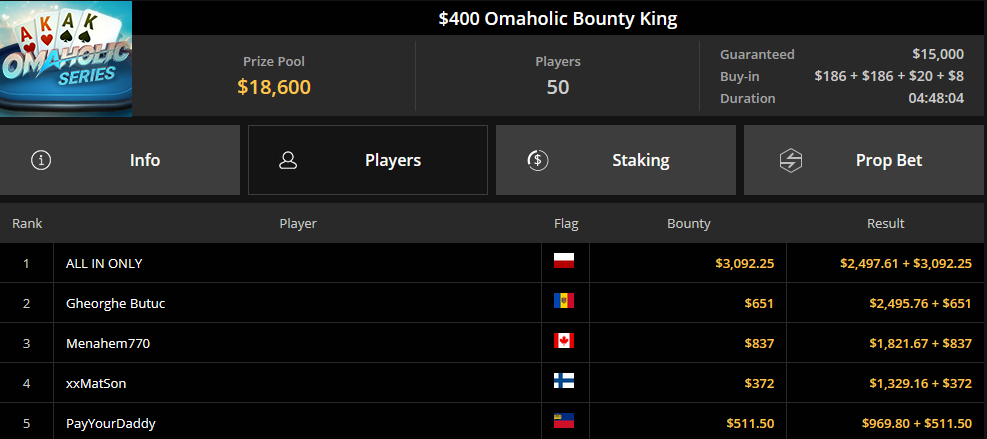
Task: Open the Omaholic Series logo thumbnail
Action: point(66,59)
